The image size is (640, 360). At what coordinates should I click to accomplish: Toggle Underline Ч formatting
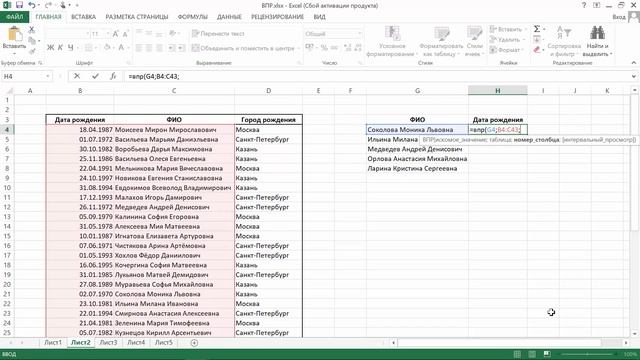(71, 48)
